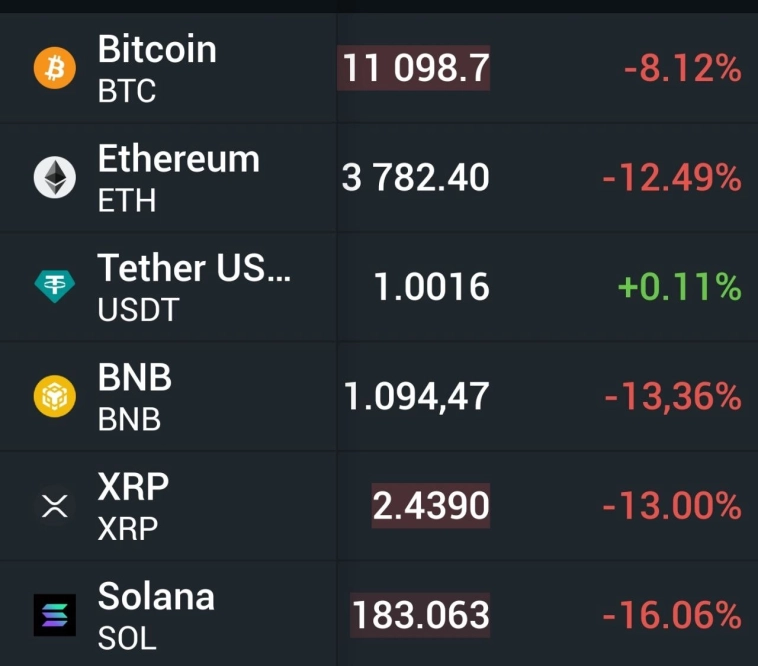Select the Solana coin name
The width and height of the screenshot is (758, 666).
click(156, 596)
